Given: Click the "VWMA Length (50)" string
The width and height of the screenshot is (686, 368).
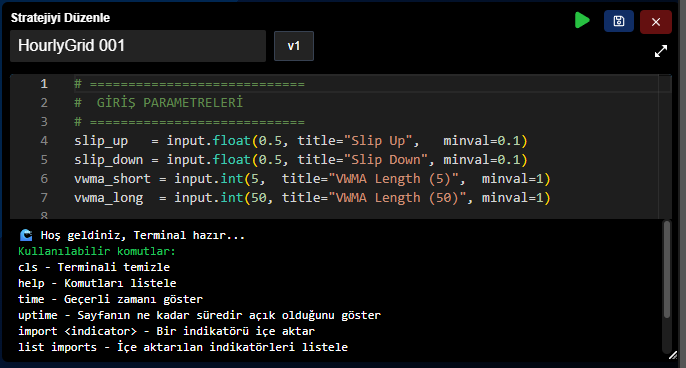Looking at the screenshot, I should click(397, 198).
